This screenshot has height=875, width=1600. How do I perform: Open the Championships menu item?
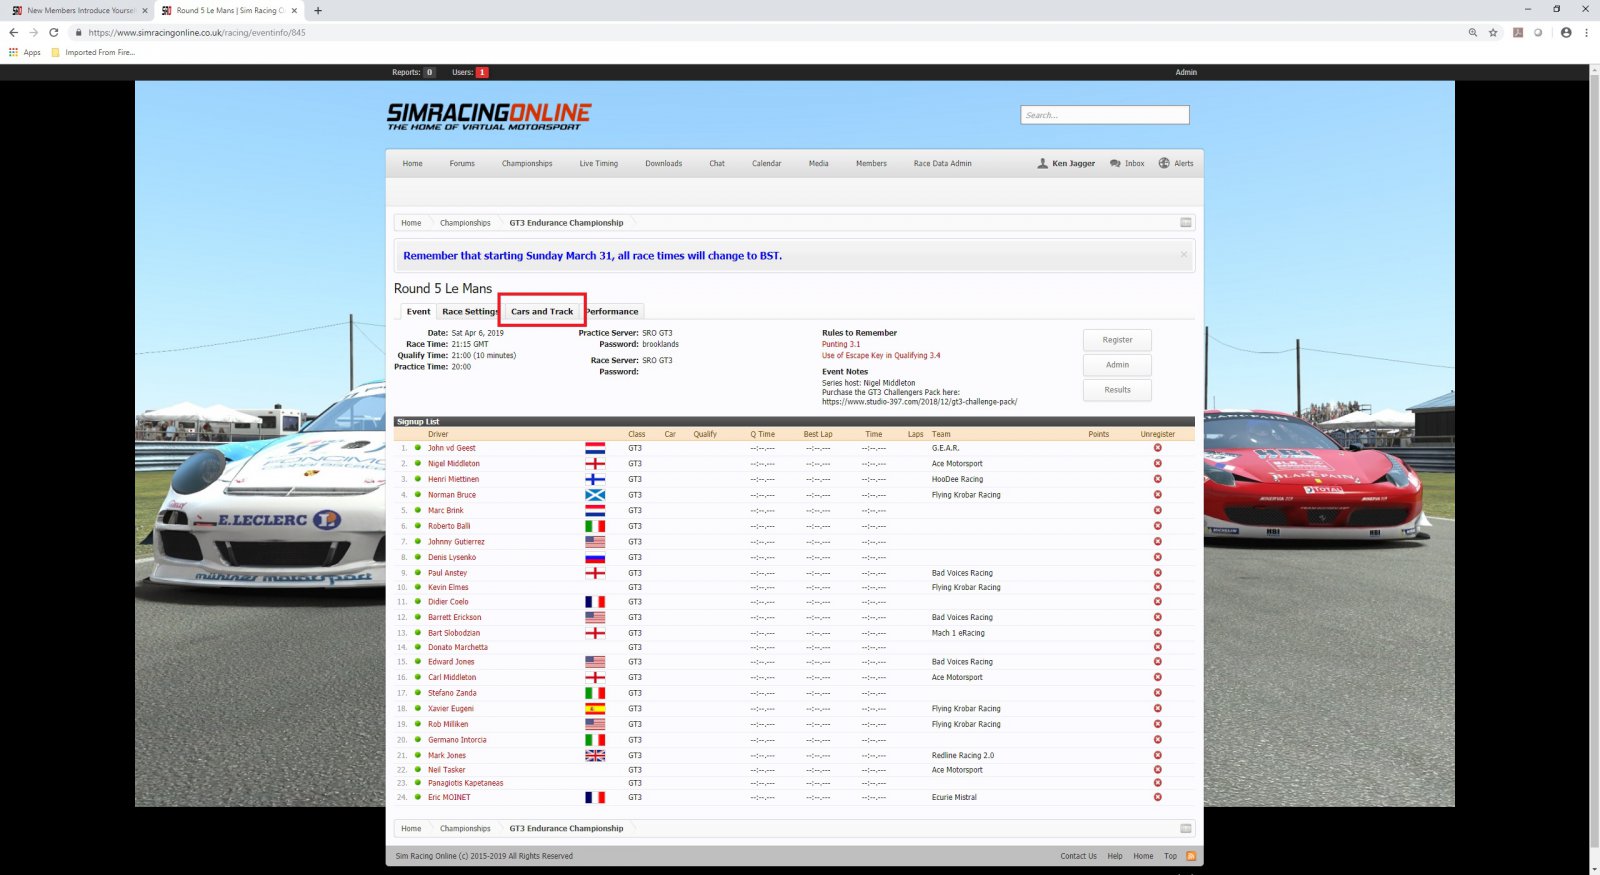pyautogui.click(x=527, y=163)
